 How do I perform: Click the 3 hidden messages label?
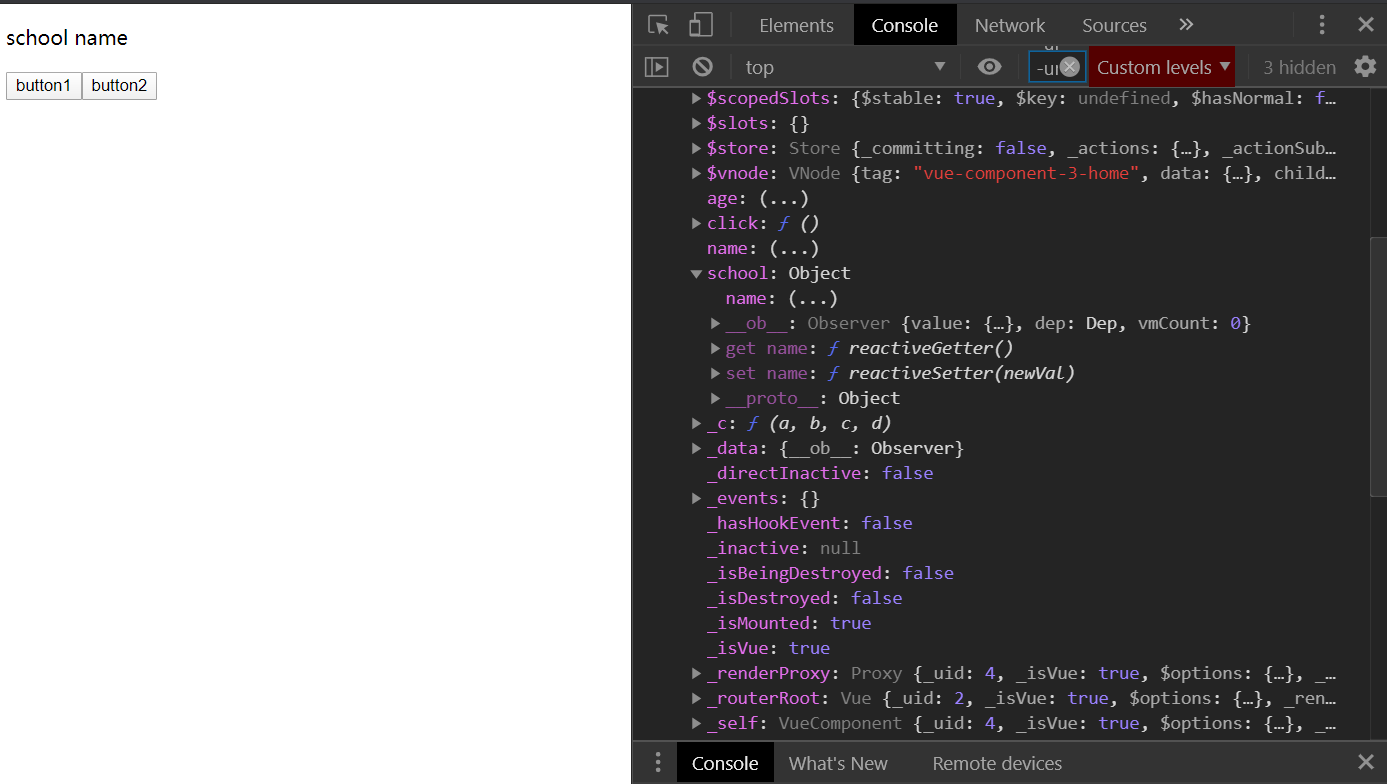pos(1299,67)
